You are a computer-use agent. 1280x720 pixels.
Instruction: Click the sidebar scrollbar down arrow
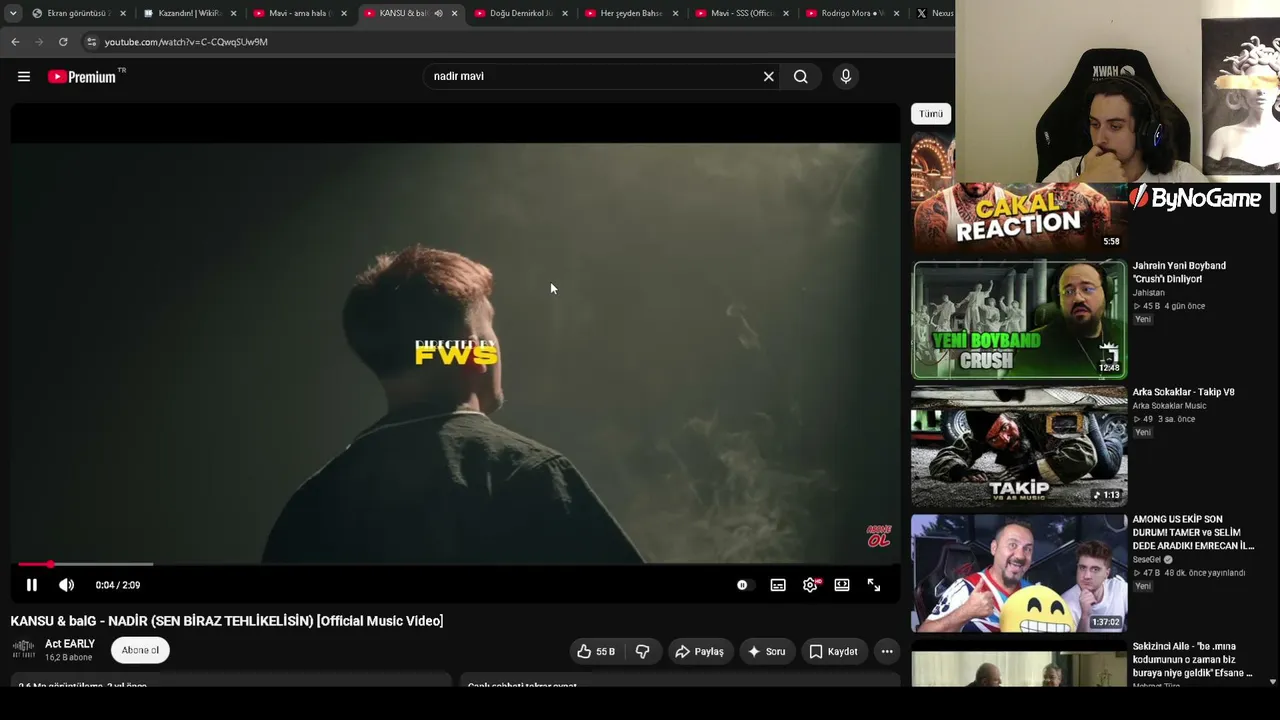tap(1272, 682)
